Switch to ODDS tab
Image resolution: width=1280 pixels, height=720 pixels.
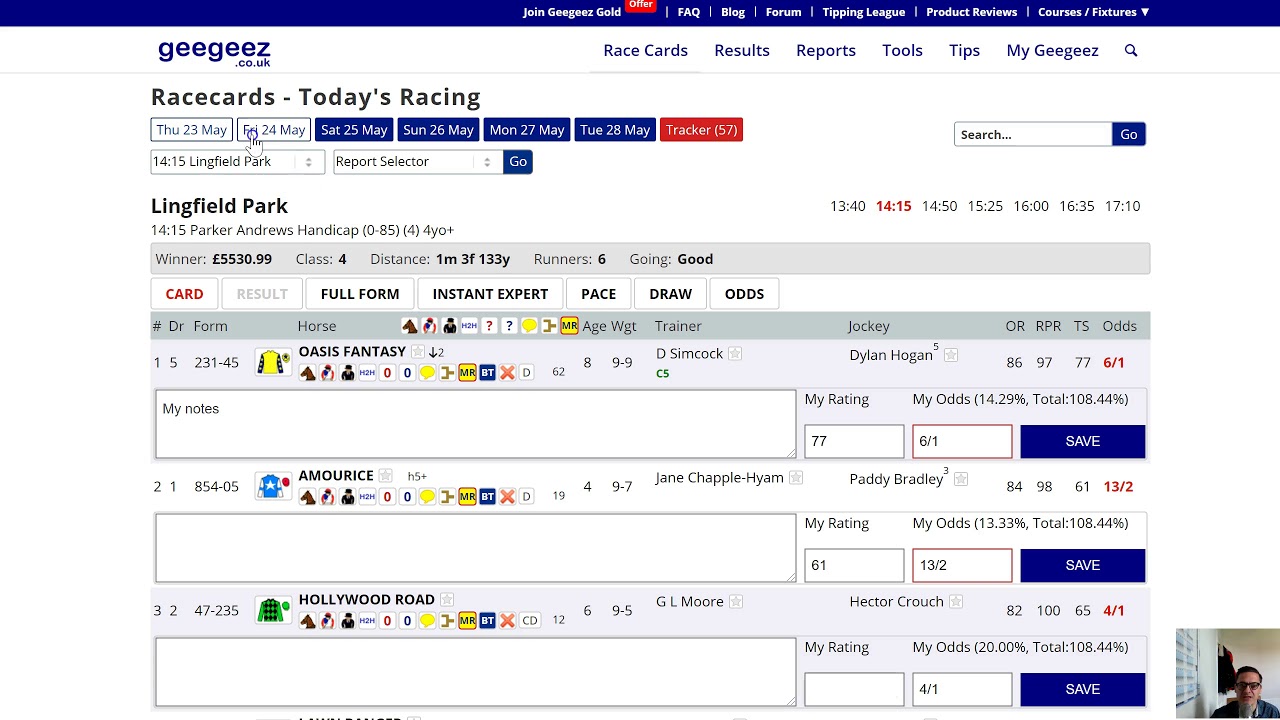744,294
